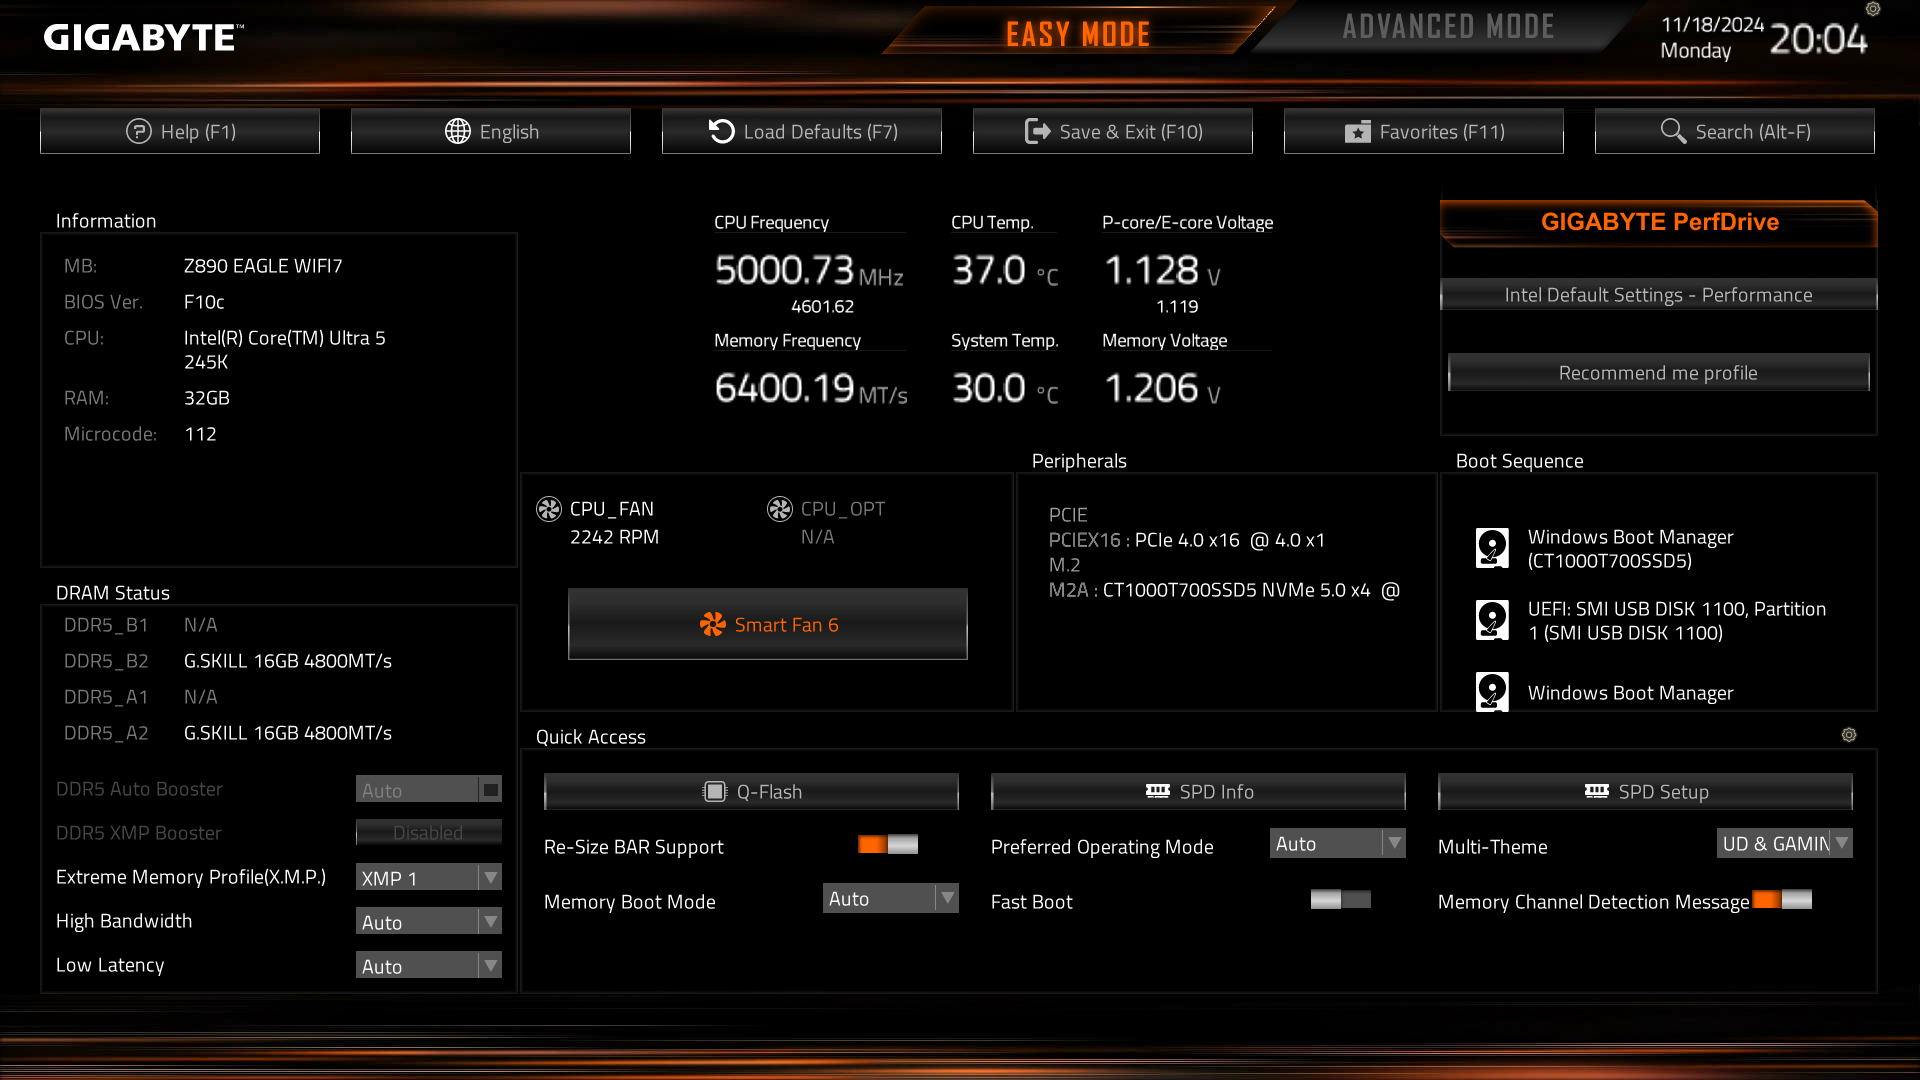Click drive icon for Windows Boot Manager (CT1000T700SSD5)
Screen dimensions: 1920x1080
pyautogui.click(x=1492, y=548)
